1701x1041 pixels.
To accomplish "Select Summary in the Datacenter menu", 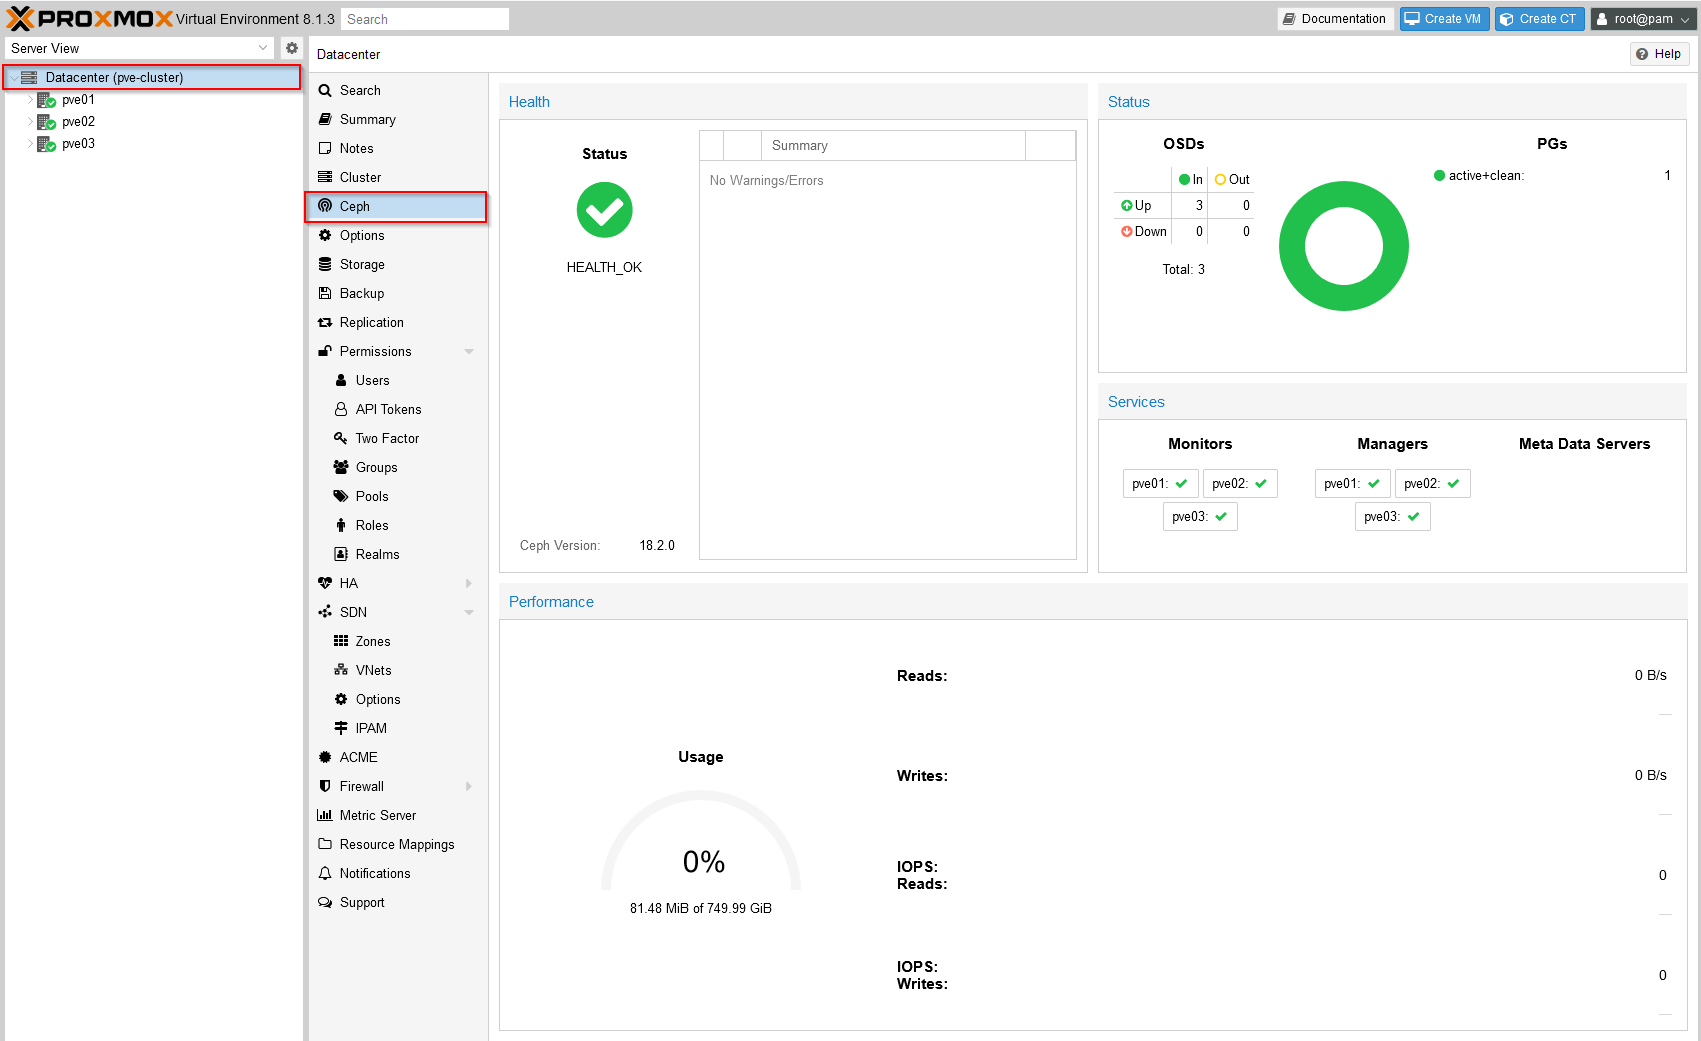I will coord(397,119).
